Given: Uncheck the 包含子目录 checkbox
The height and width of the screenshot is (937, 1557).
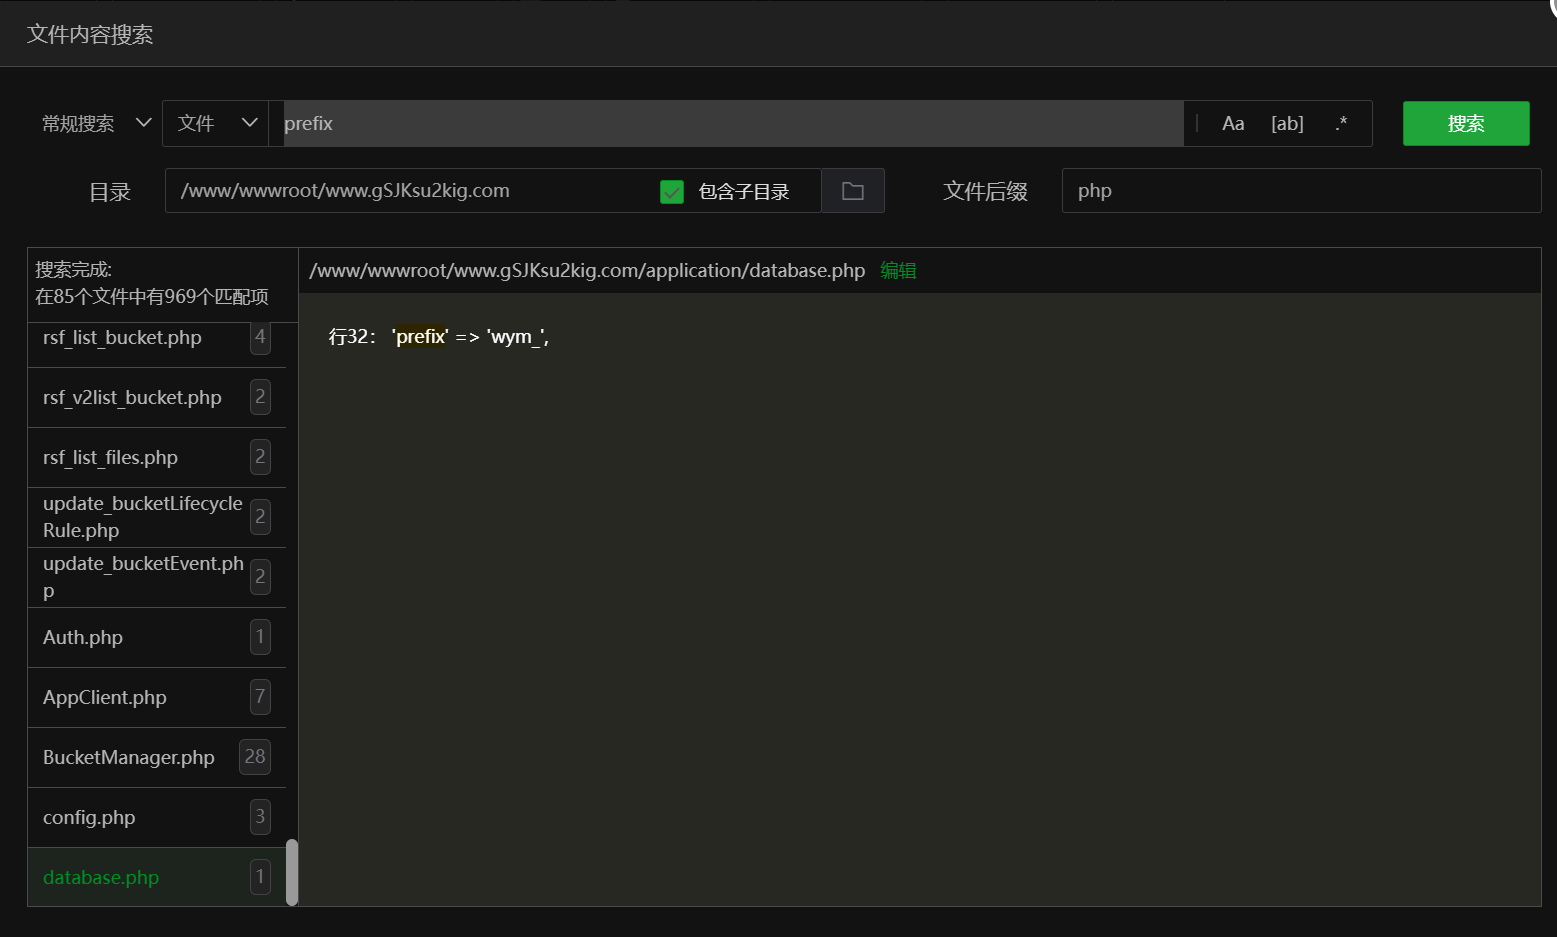Looking at the screenshot, I should (672, 192).
